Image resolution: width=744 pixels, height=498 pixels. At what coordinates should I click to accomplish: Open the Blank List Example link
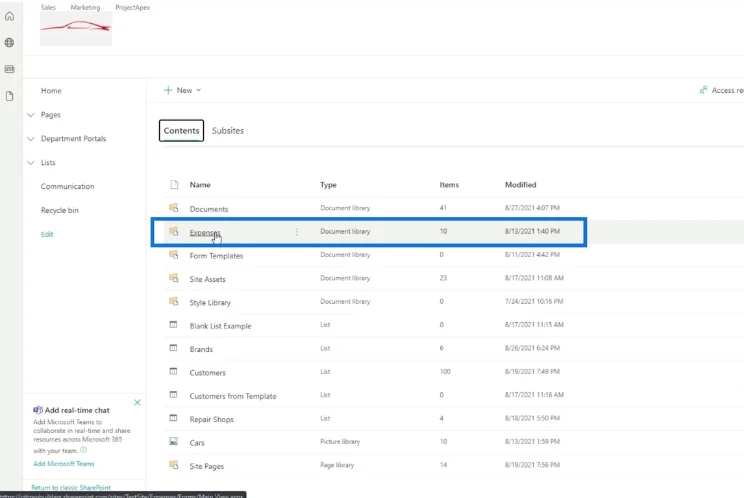point(221,326)
